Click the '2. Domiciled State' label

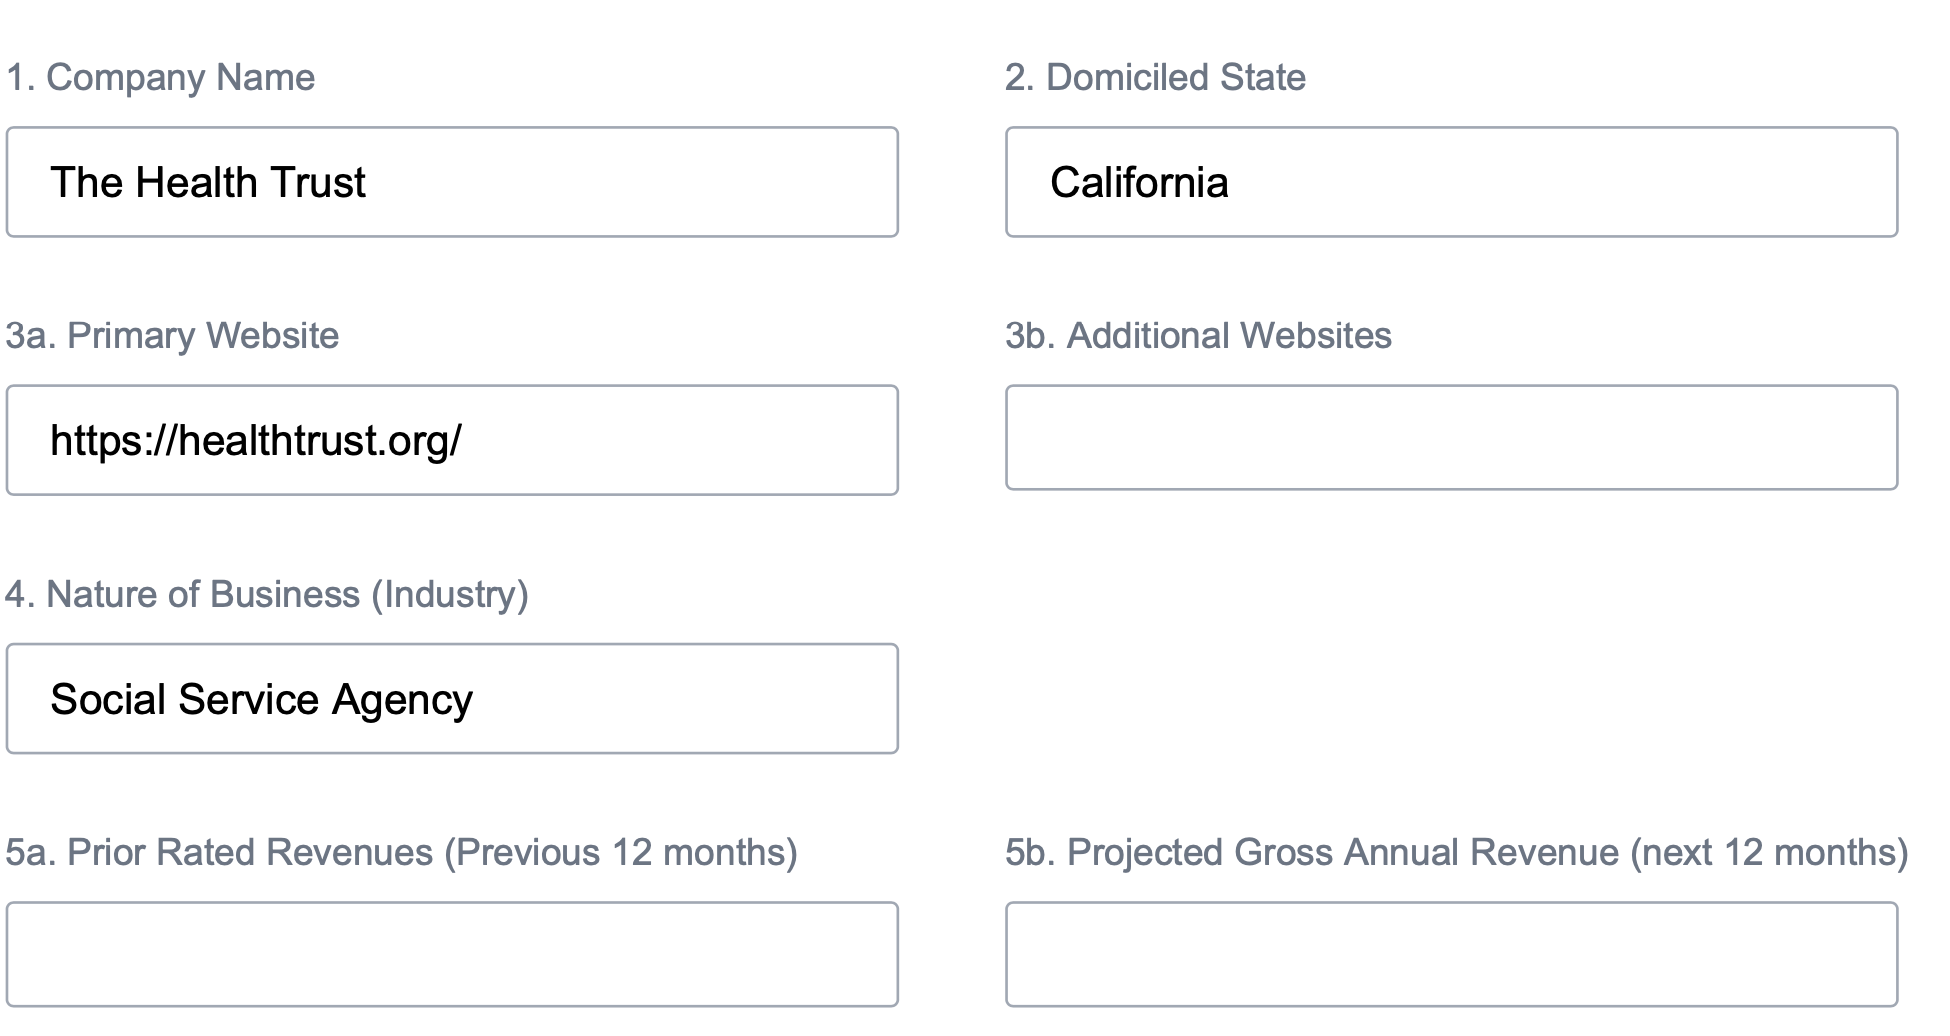[1155, 78]
